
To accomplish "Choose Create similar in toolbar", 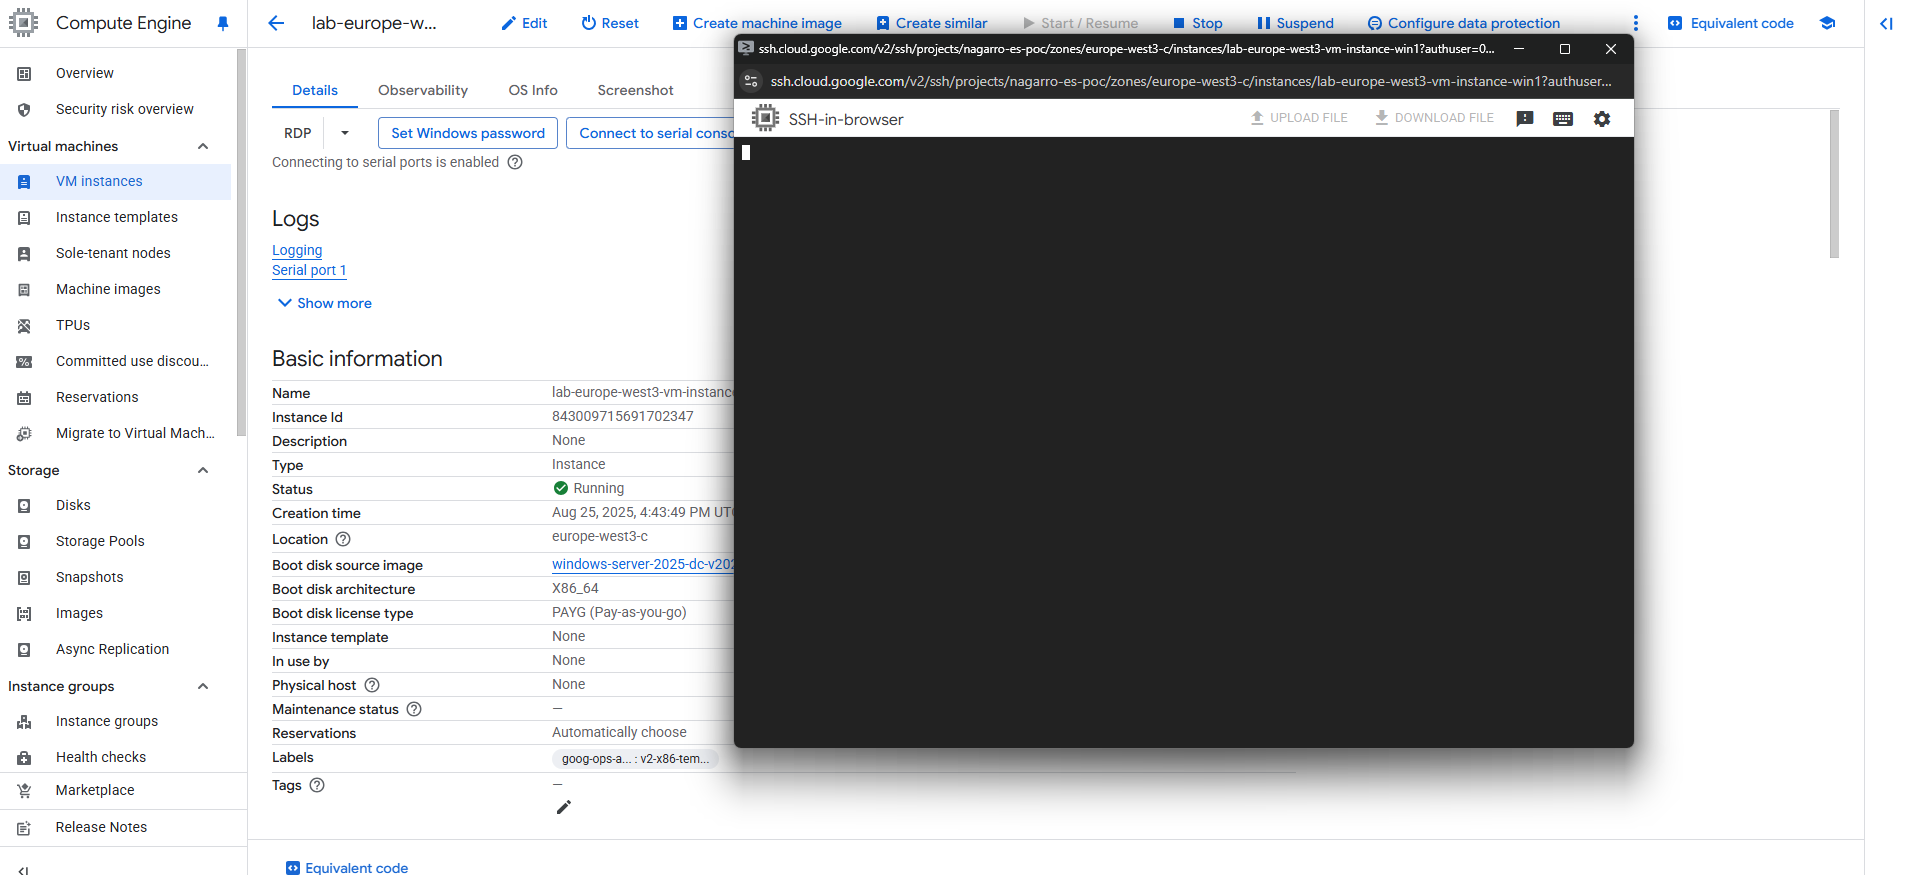I will click(932, 23).
